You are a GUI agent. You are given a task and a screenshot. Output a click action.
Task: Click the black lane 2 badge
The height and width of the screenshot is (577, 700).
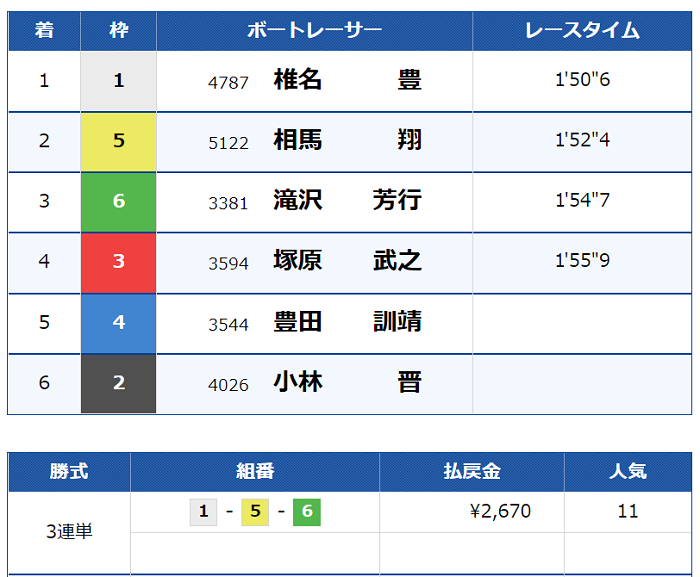click(118, 382)
